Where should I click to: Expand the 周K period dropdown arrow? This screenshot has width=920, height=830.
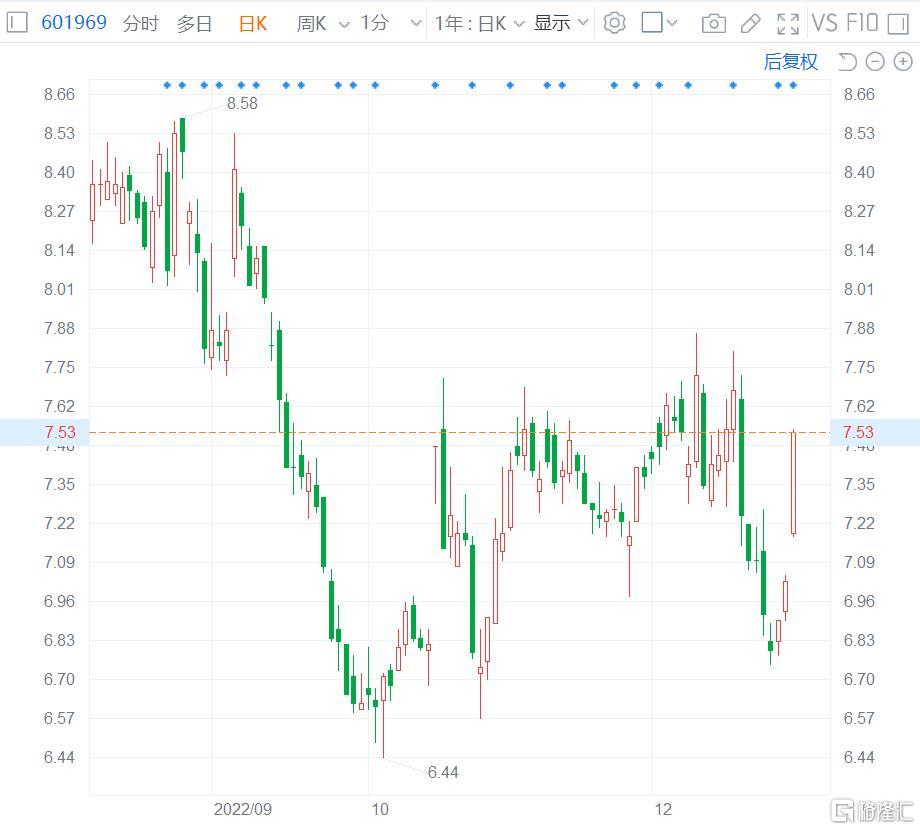[344, 24]
